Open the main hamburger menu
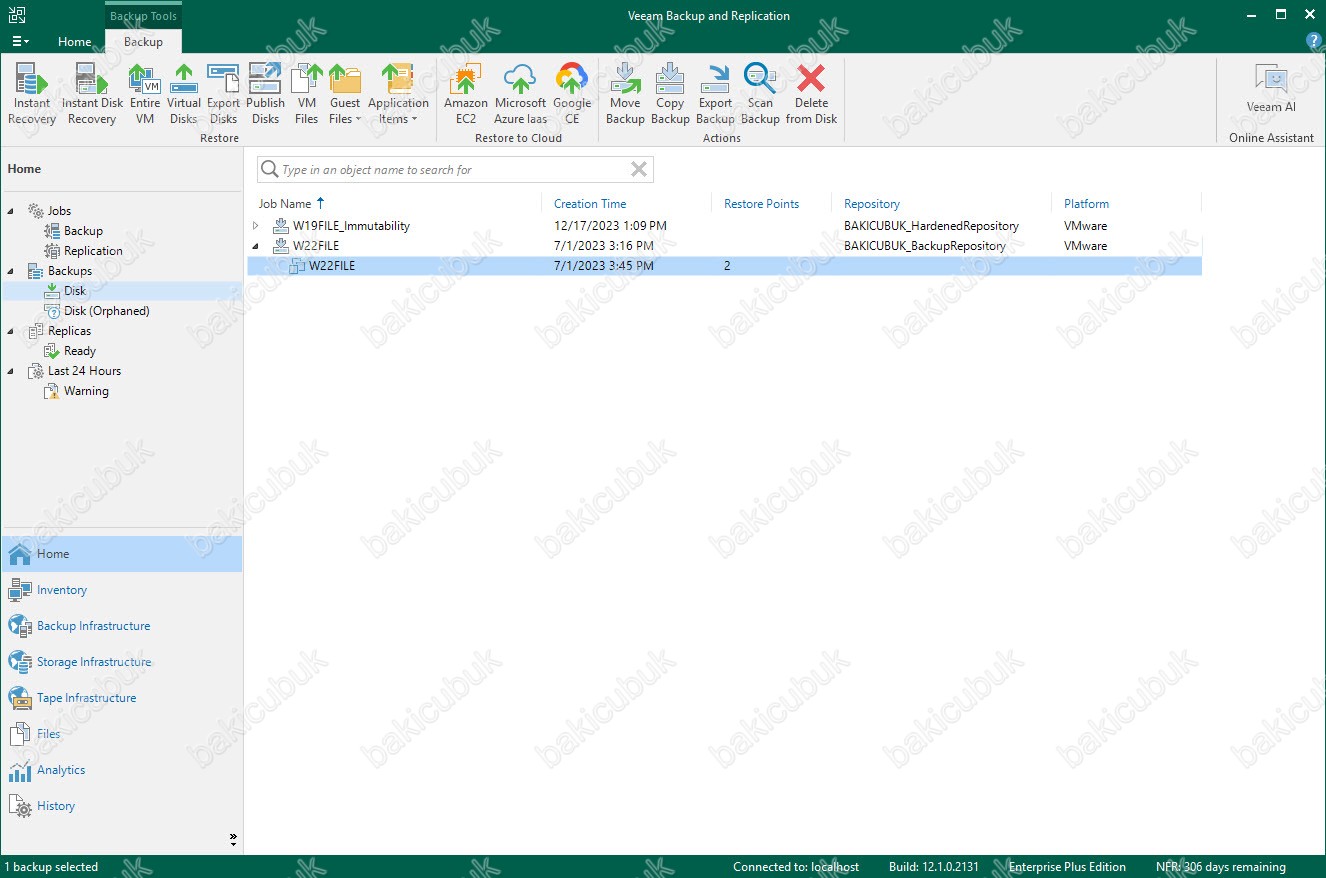 [x=20, y=42]
